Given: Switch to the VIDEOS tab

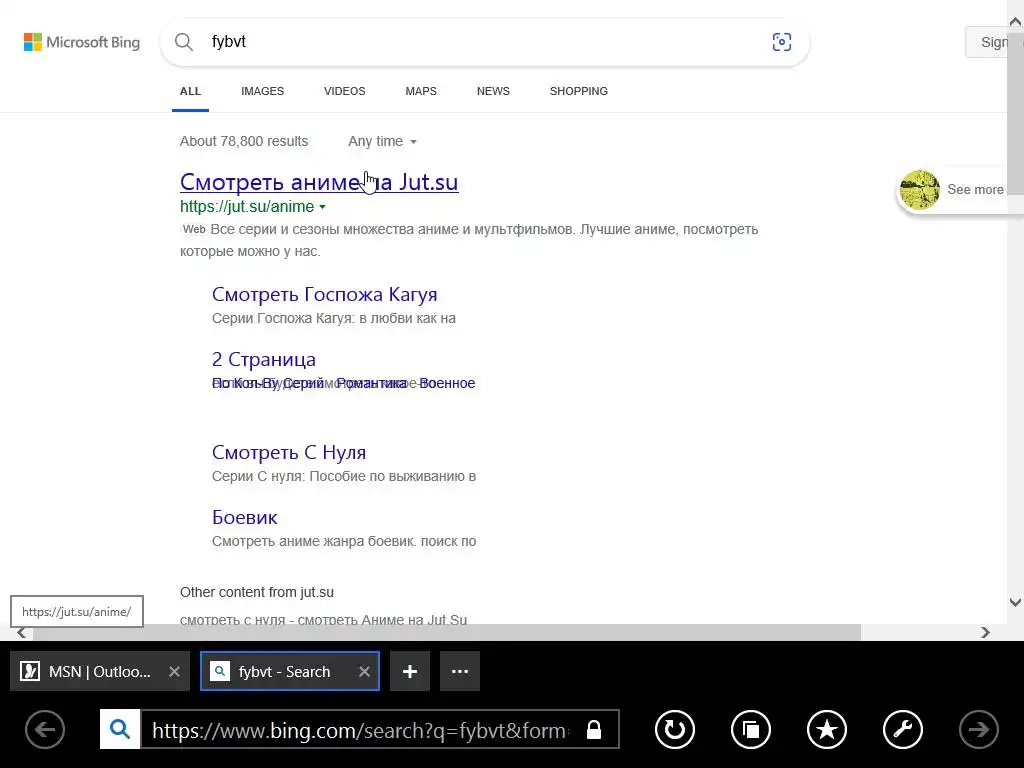Looking at the screenshot, I should click(345, 91).
